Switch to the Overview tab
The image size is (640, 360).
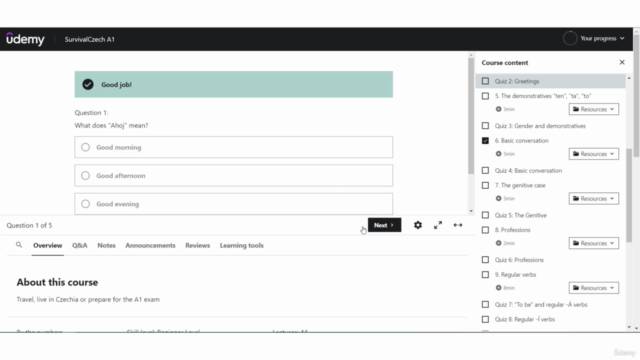[x=47, y=245]
